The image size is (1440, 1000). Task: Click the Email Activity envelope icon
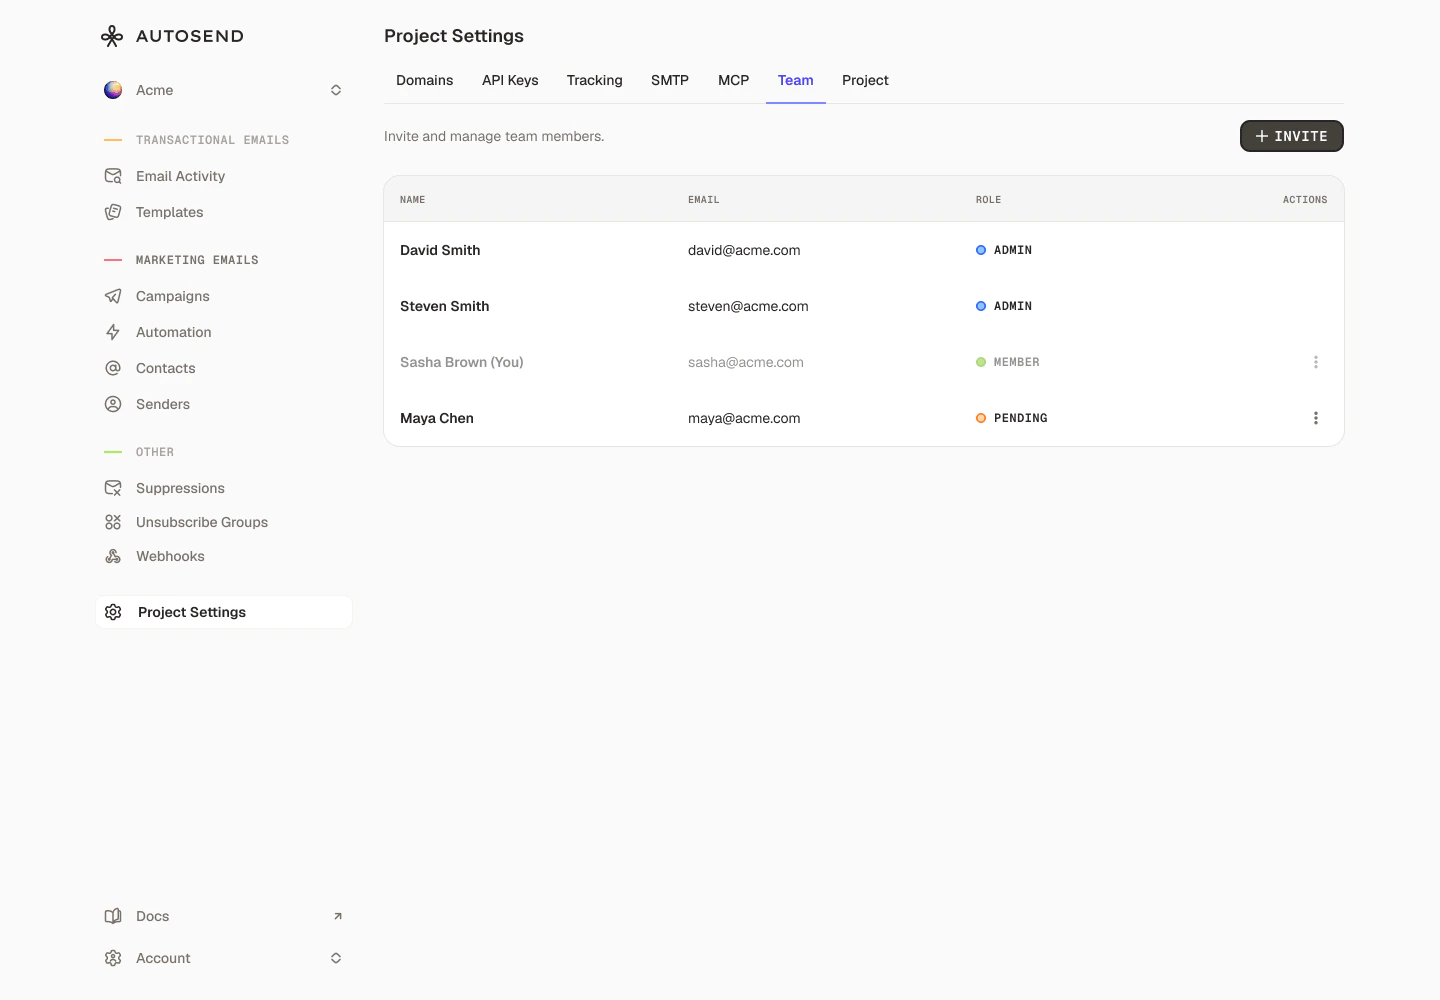pyautogui.click(x=113, y=176)
